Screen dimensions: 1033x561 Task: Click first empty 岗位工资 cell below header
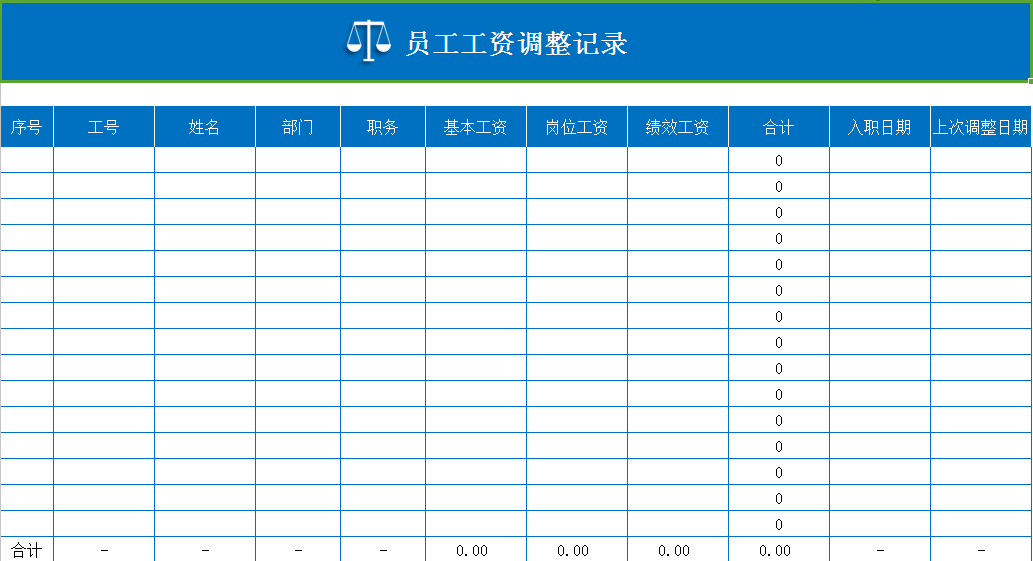click(576, 160)
